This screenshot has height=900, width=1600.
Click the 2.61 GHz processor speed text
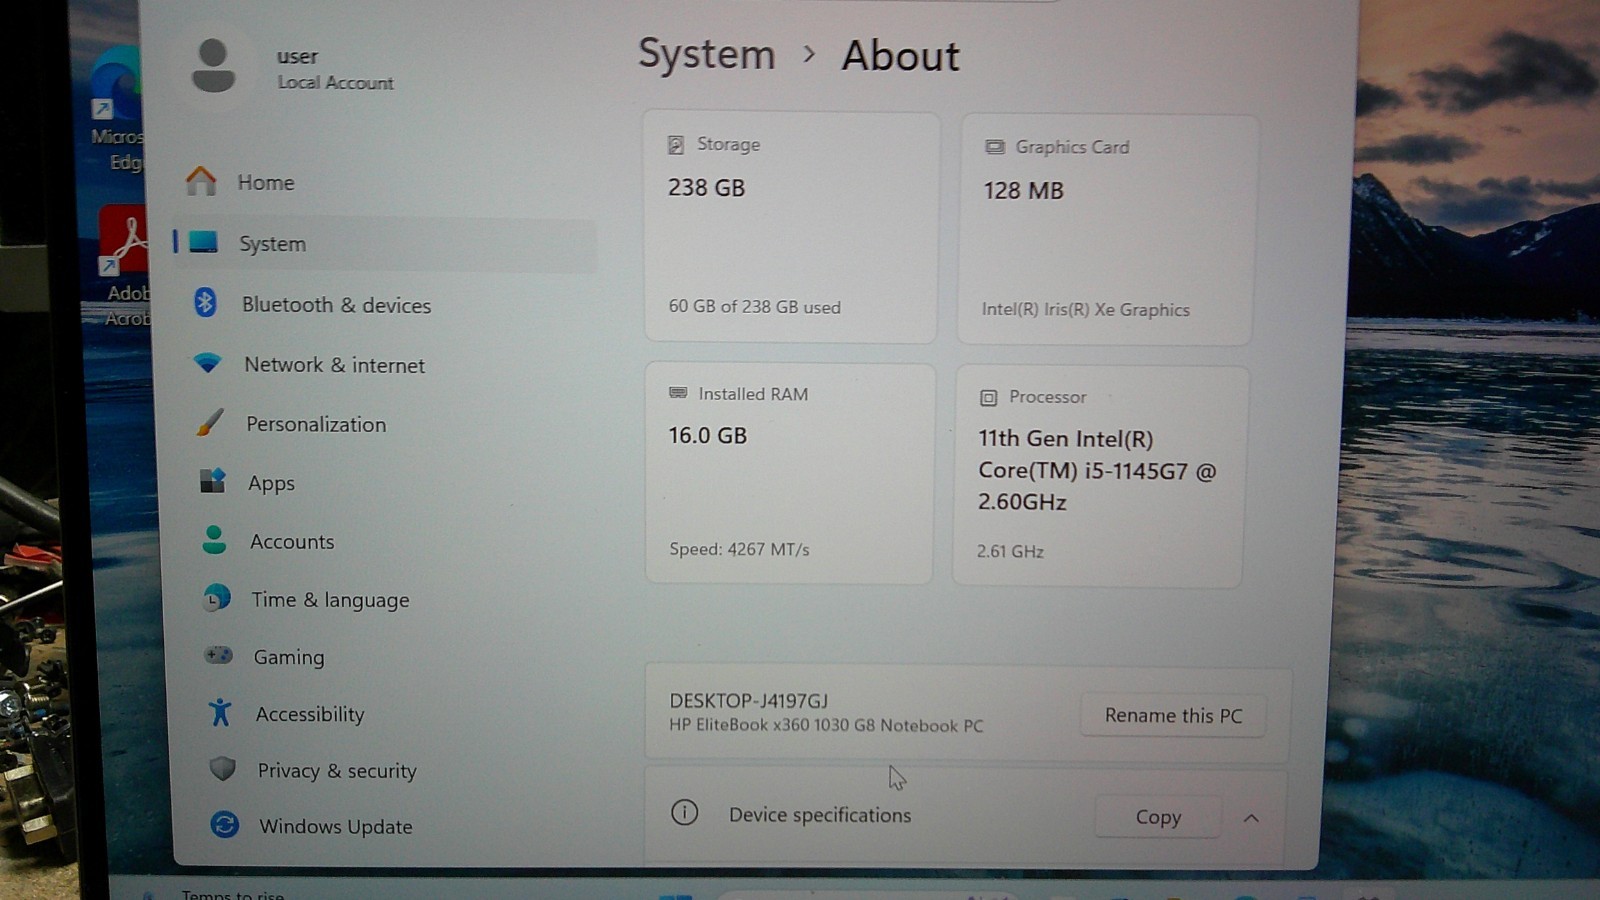click(x=1010, y=551)
